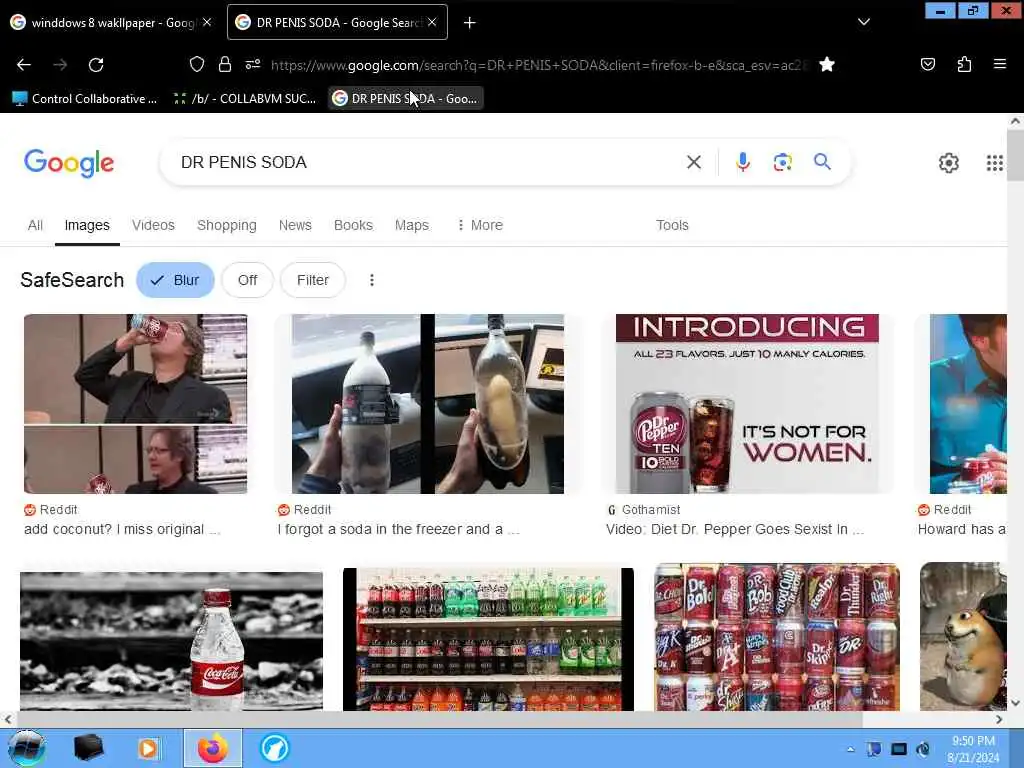This screenshot has height=768, width=1024.
Task: Open the Firefox taskbar icon
Action: click(213, 748)
